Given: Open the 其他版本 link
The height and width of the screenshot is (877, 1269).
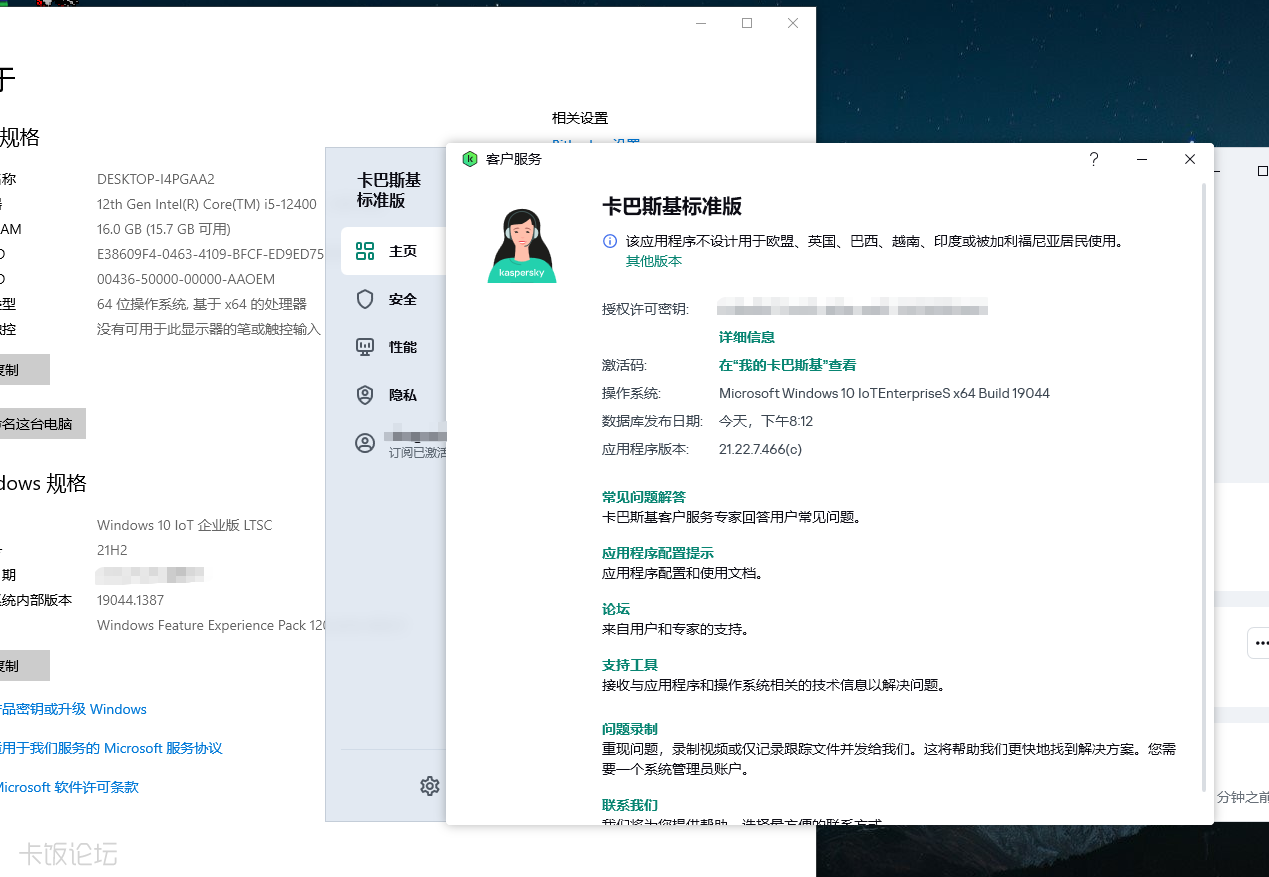Looking at the screenshot, I should [654, 261].
